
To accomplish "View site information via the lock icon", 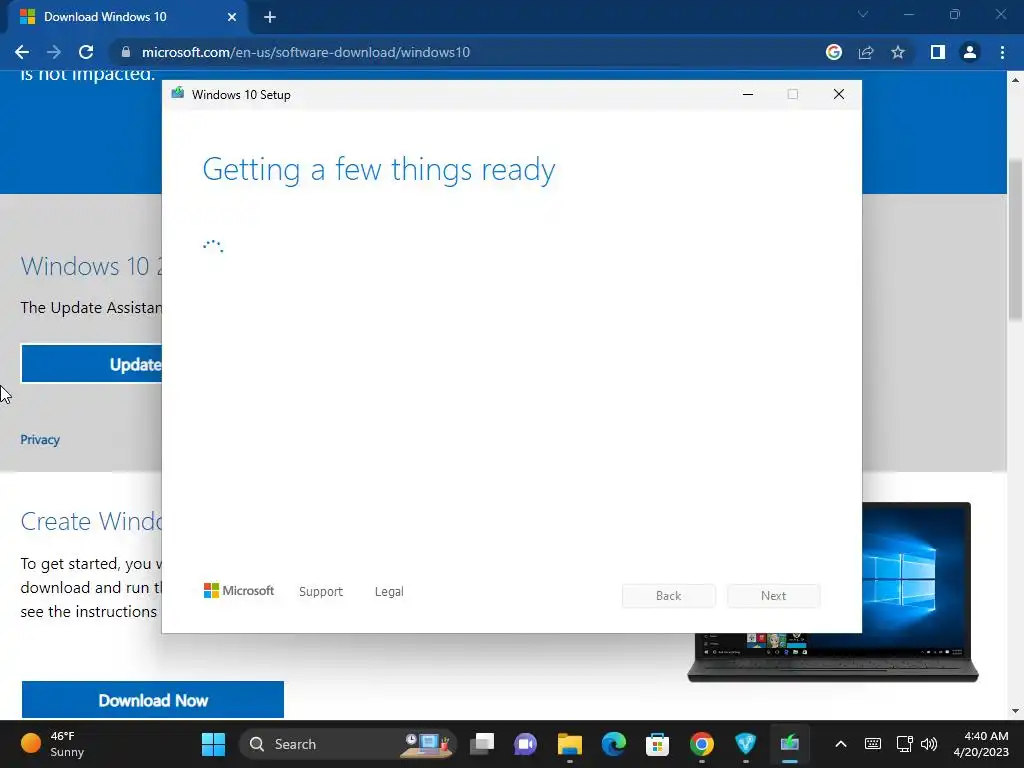I will pos(126,52).
